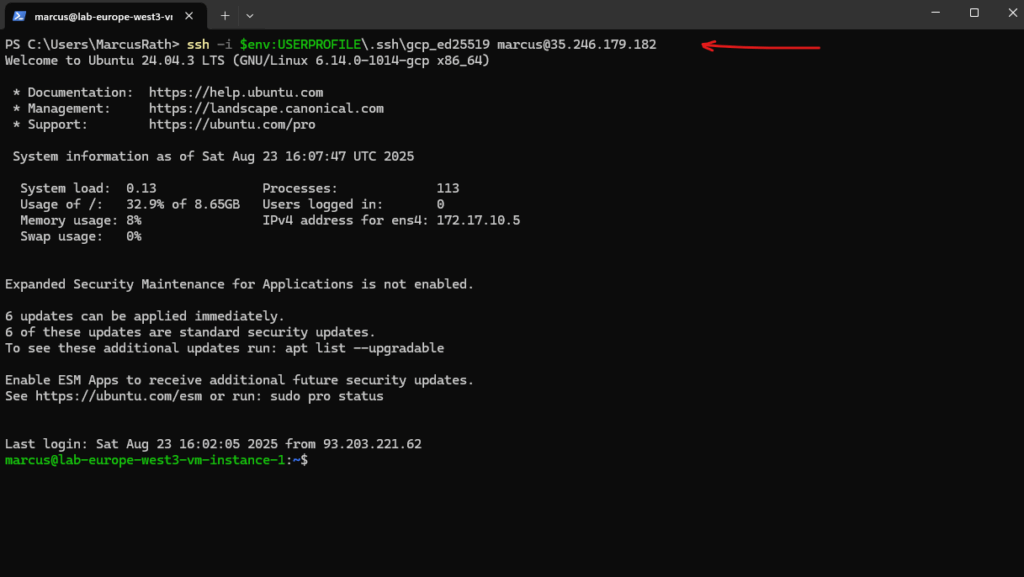1024x577 pixels.
Task: Close the terminal window
Action: 1012,13
